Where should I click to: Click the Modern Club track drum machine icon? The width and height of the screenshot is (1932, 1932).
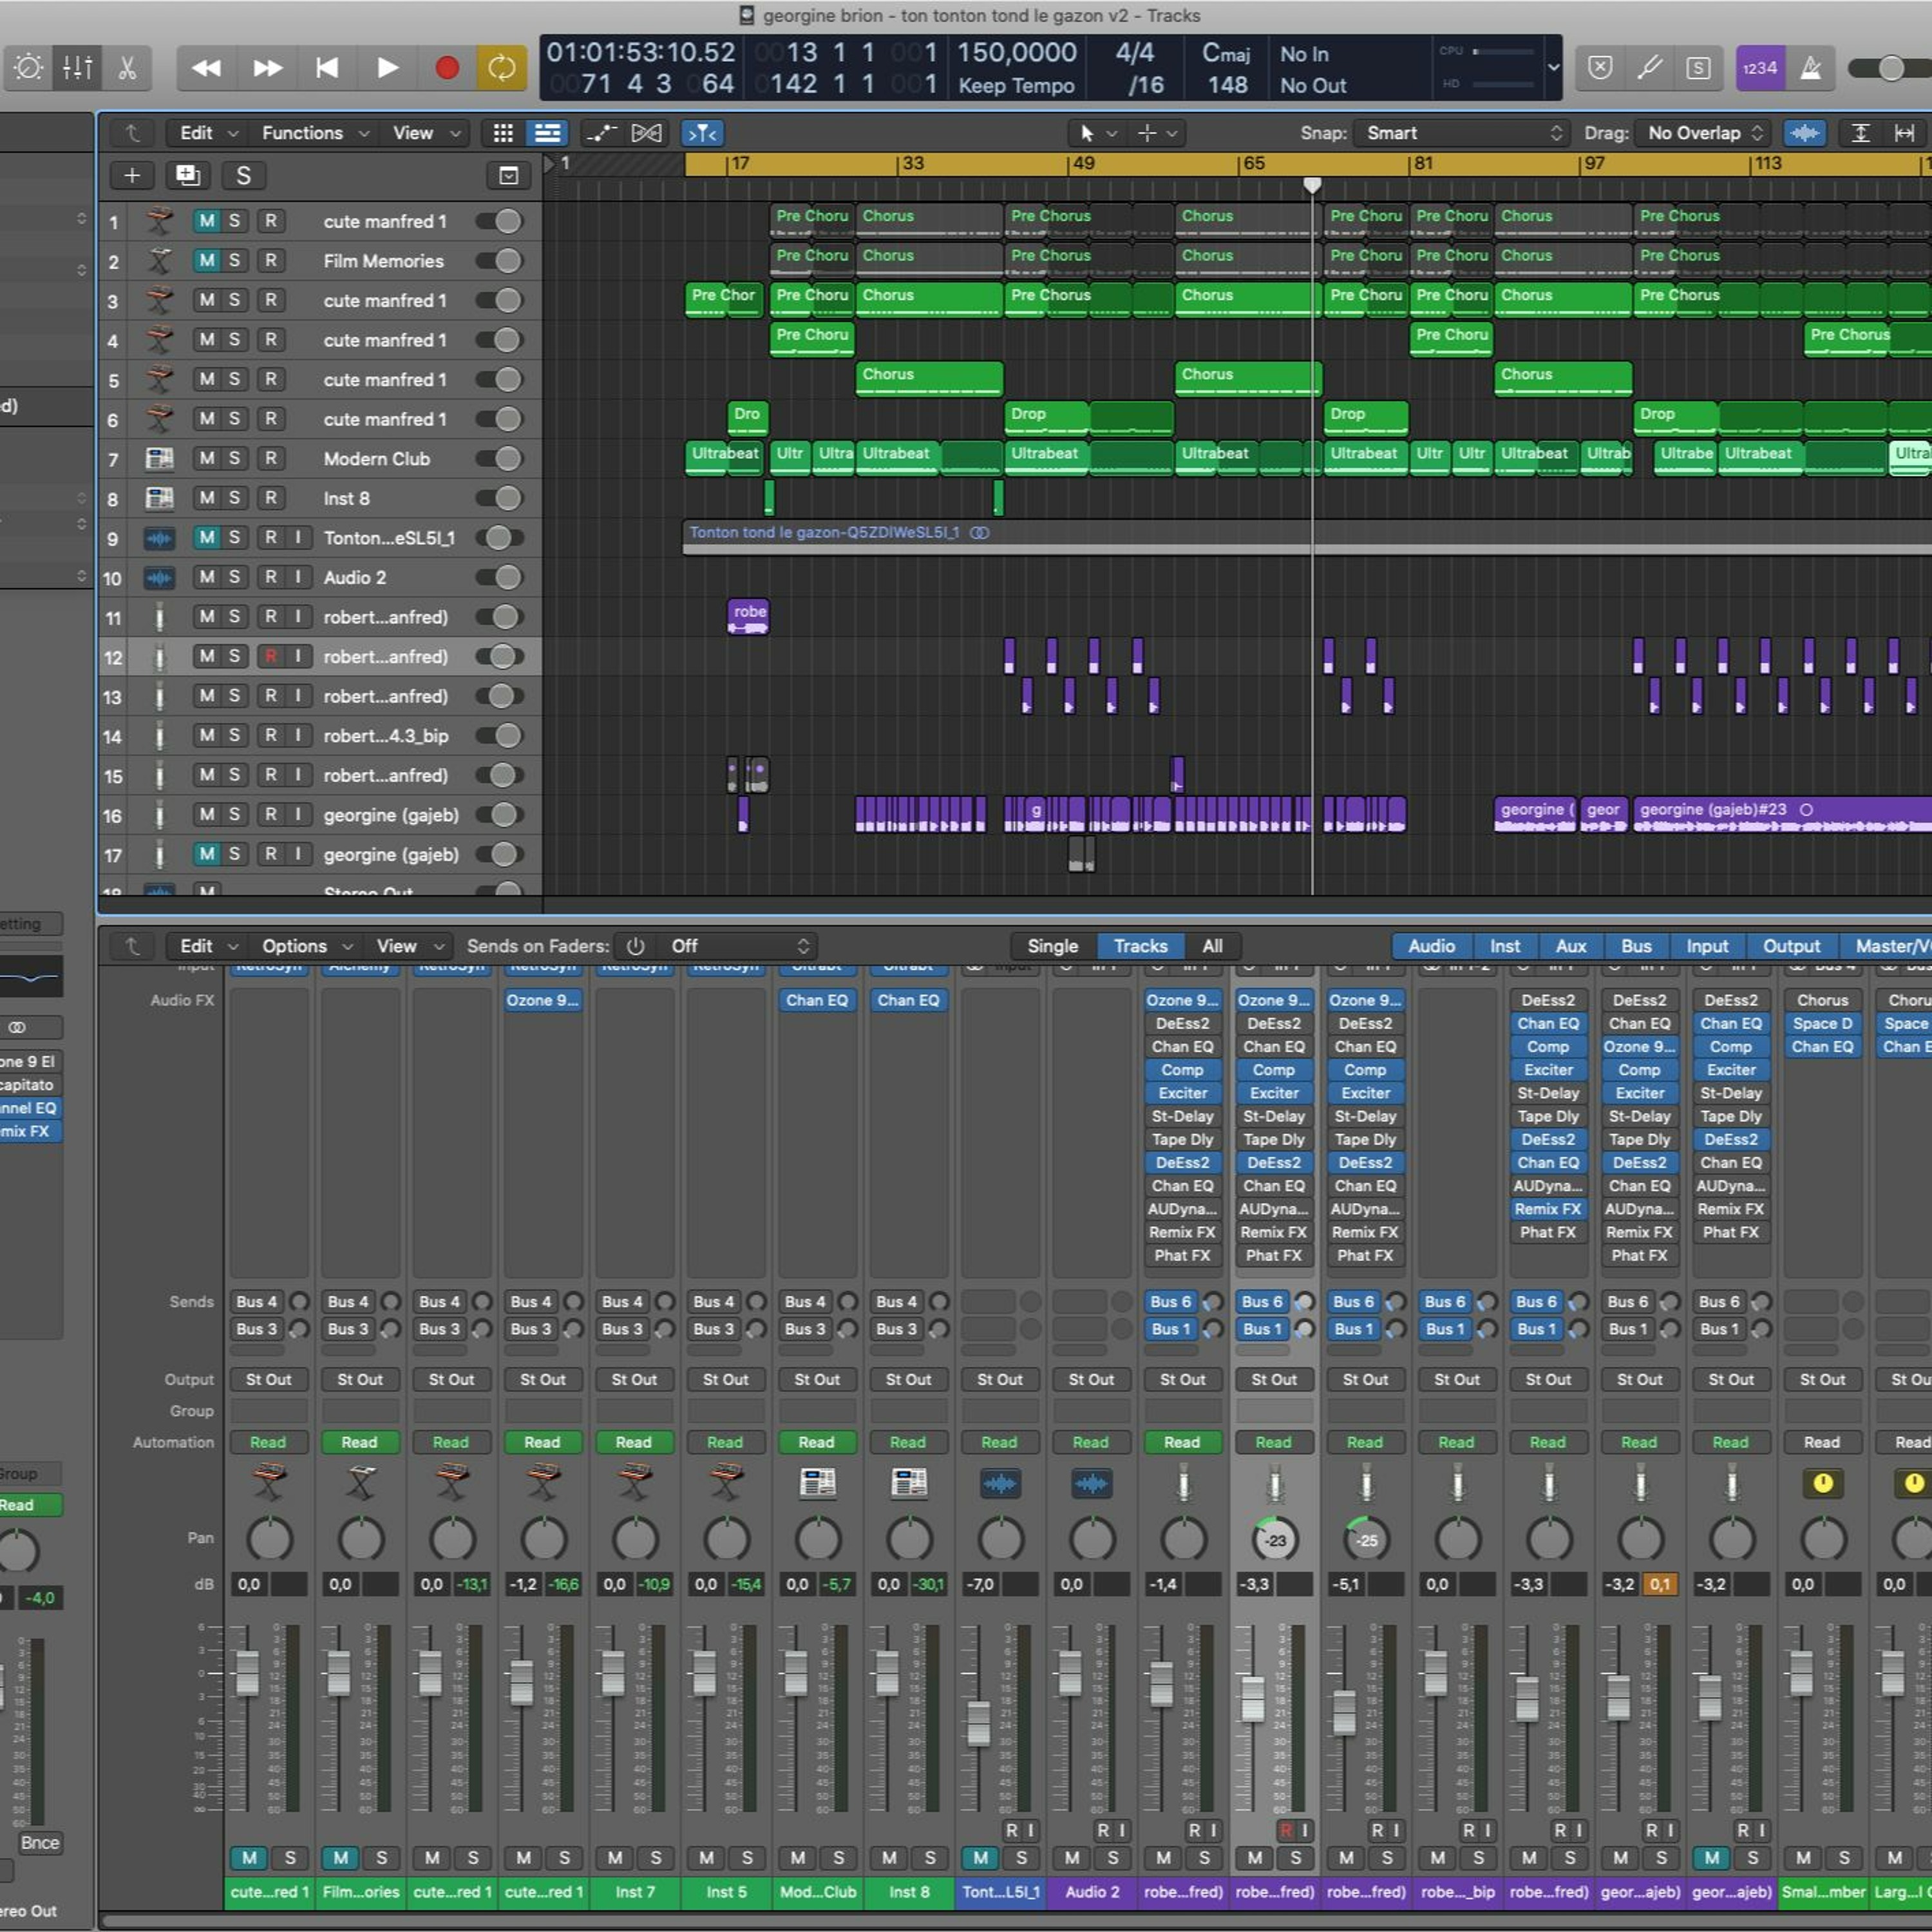[159, 459]
